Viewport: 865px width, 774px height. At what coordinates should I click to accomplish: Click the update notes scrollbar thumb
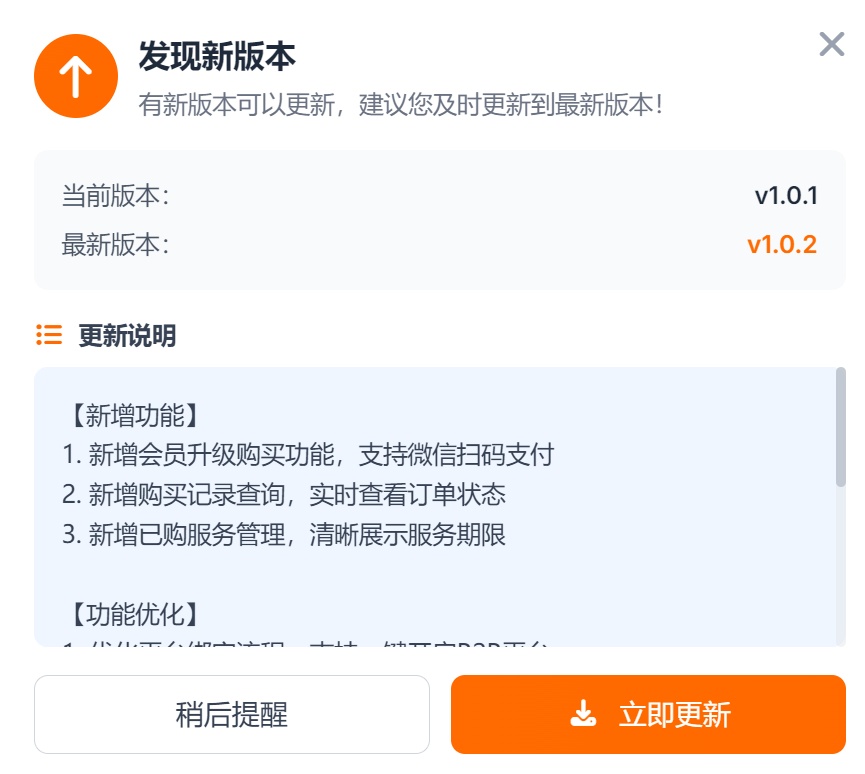point(840,427)
